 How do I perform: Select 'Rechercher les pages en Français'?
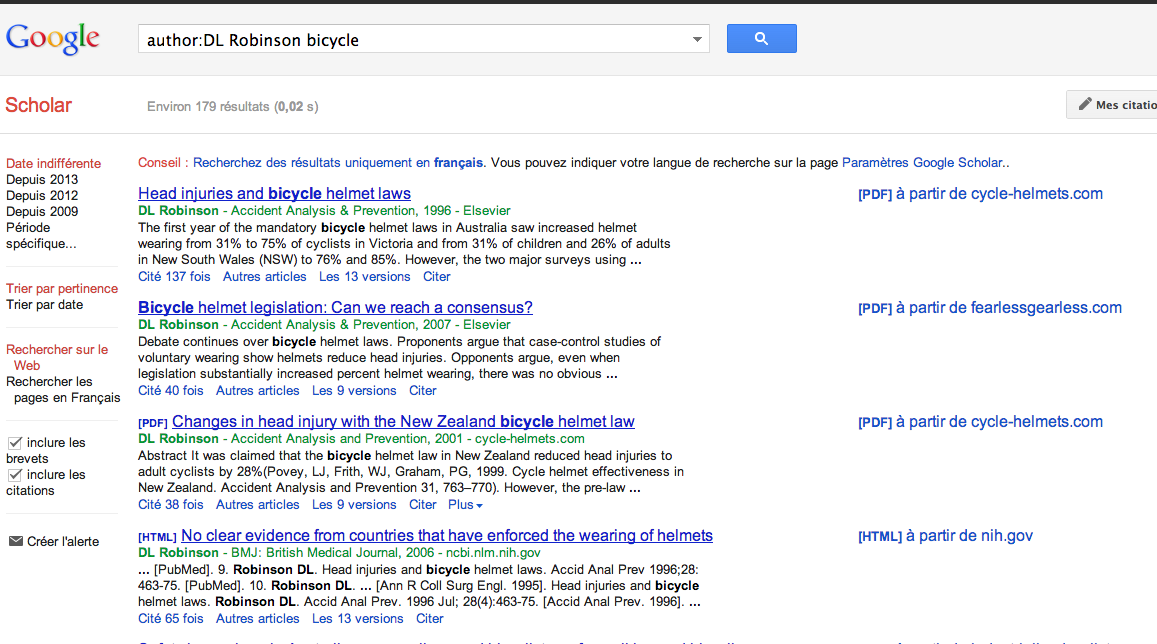(63, 389)
